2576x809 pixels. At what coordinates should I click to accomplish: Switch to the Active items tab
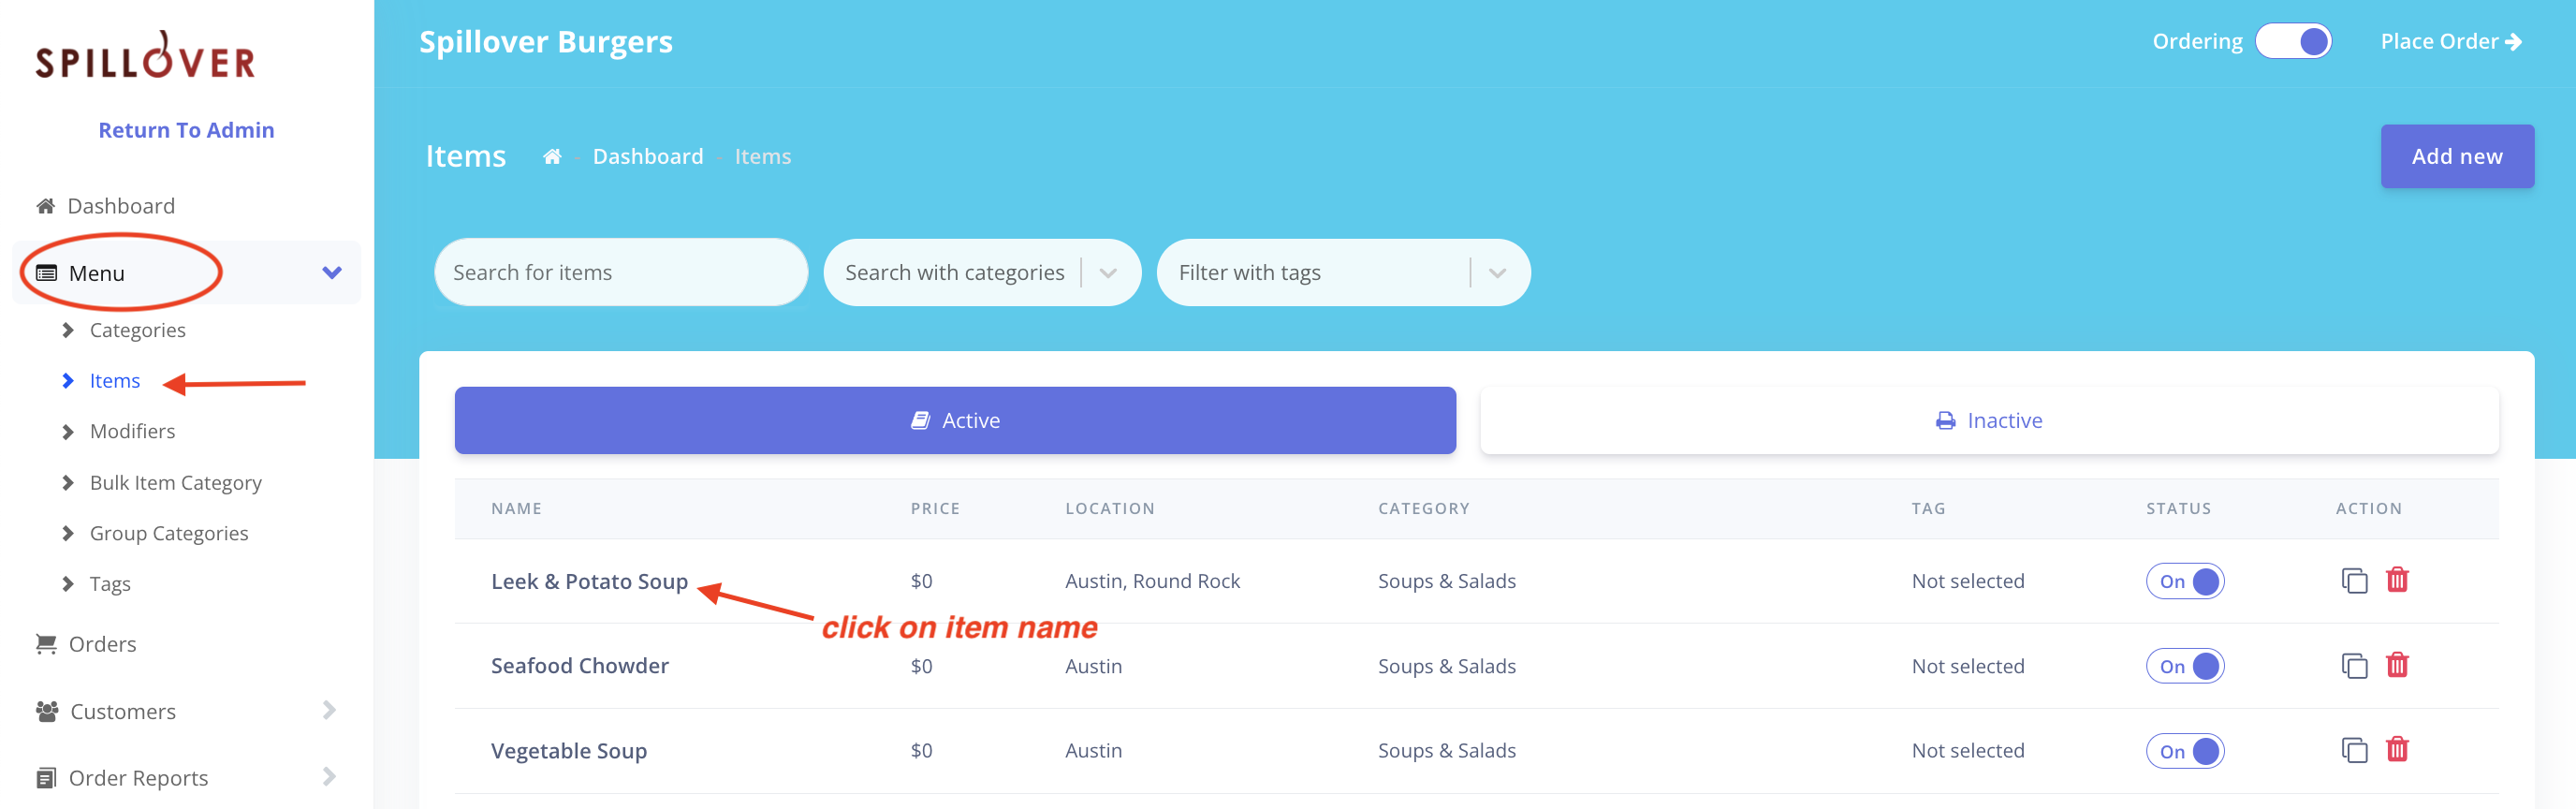click(955, 420)
